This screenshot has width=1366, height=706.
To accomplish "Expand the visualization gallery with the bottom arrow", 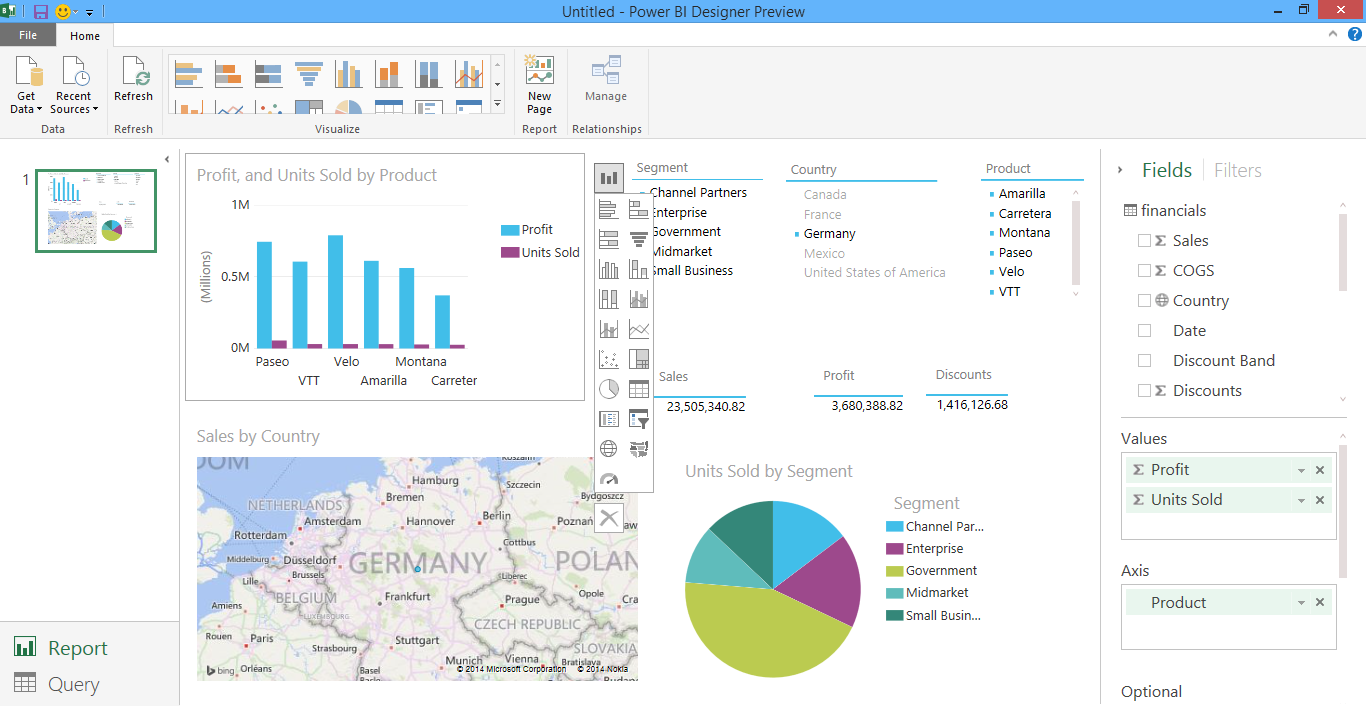I will coord(497,103).
